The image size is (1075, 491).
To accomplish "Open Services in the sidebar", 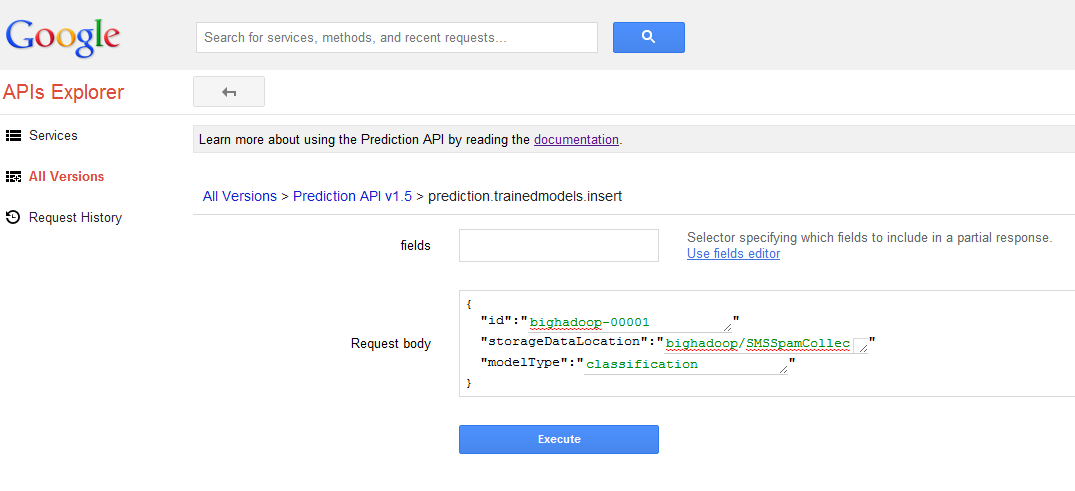I will pyautogui.click(x=53, y=136).
